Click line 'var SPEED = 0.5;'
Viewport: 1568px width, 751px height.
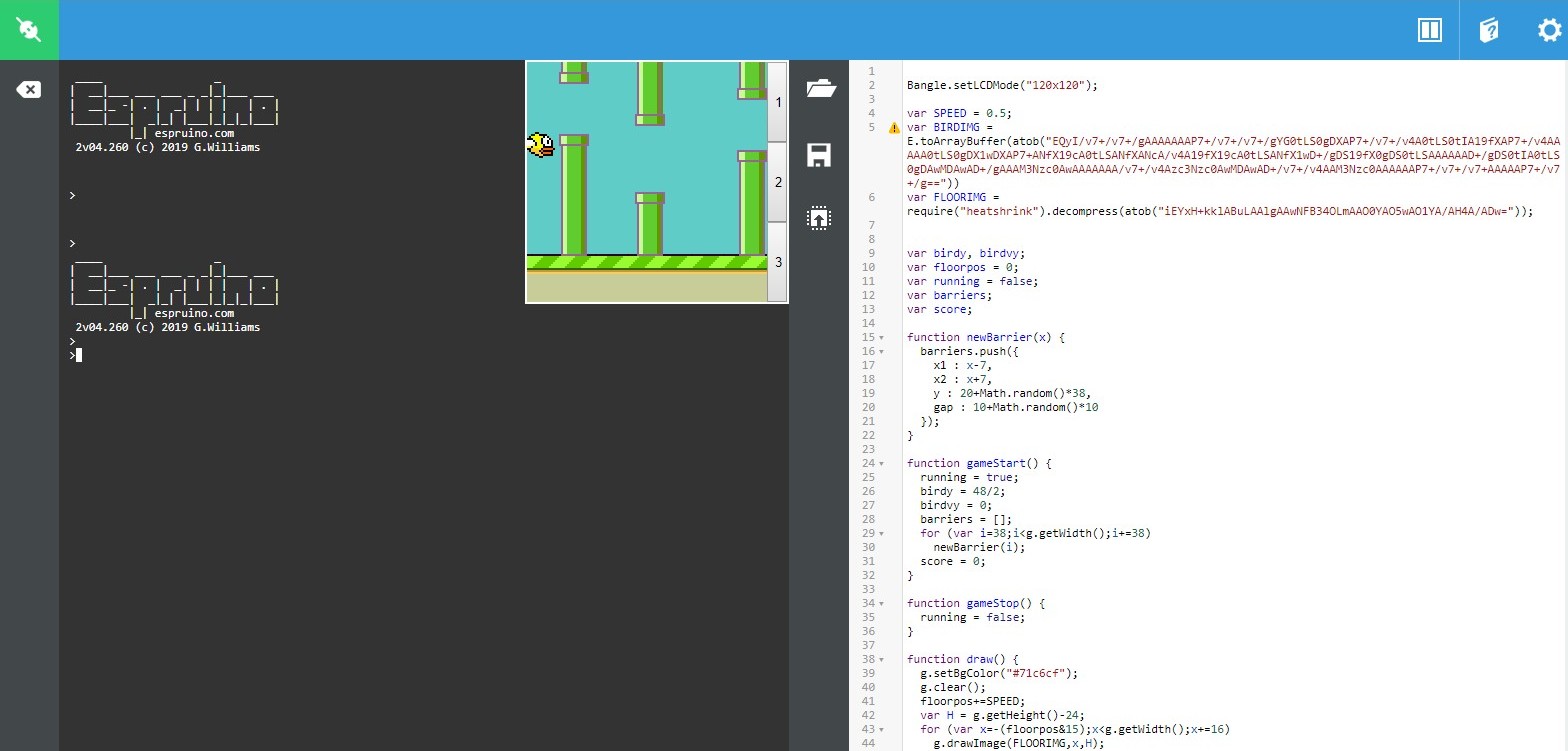959,113
